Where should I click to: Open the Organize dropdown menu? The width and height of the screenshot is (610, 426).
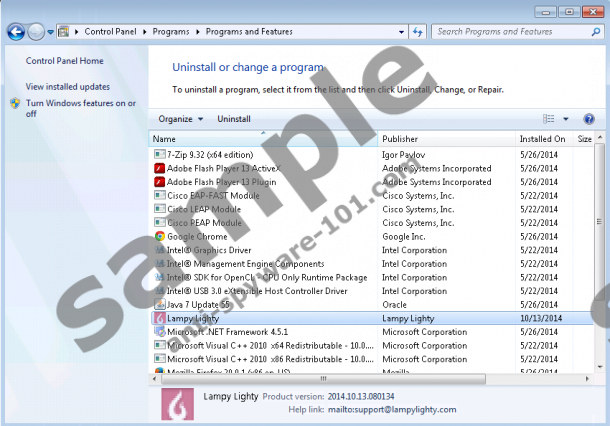tap(180, 119)
